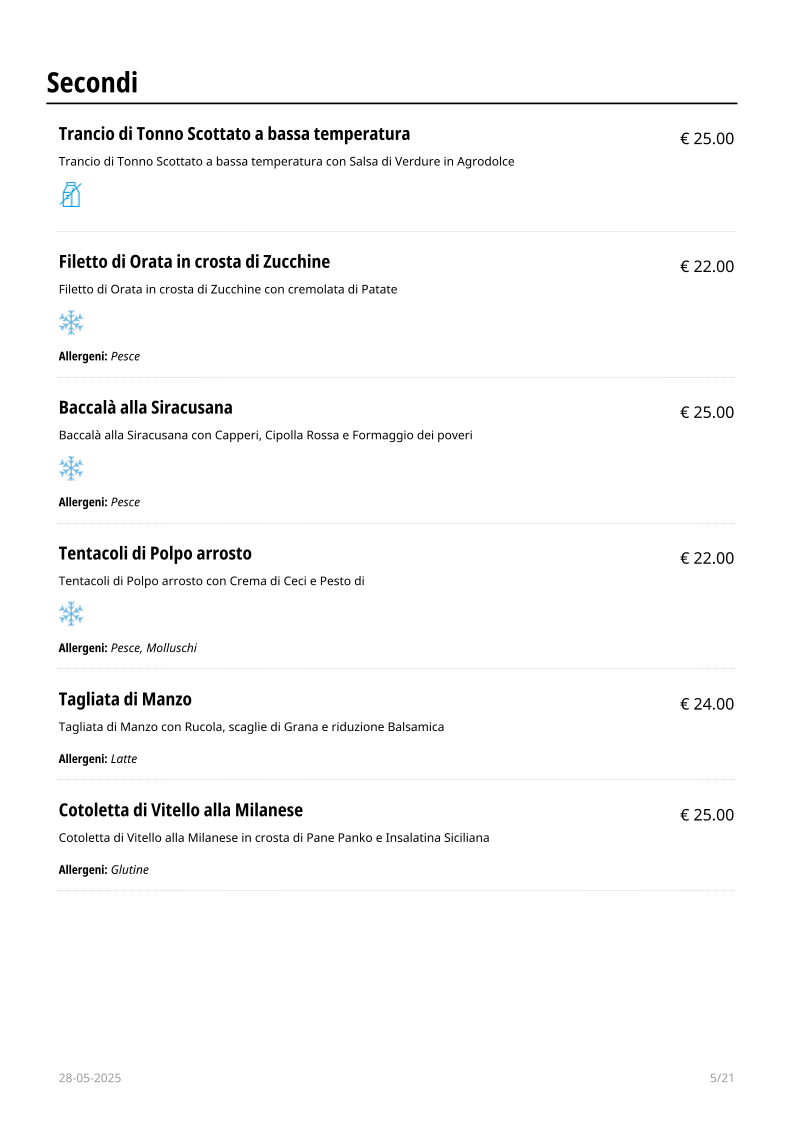Click the 28-05-2025 footer date
The width and height of the screenshot is (793, 1122).
pos(90,1078)
